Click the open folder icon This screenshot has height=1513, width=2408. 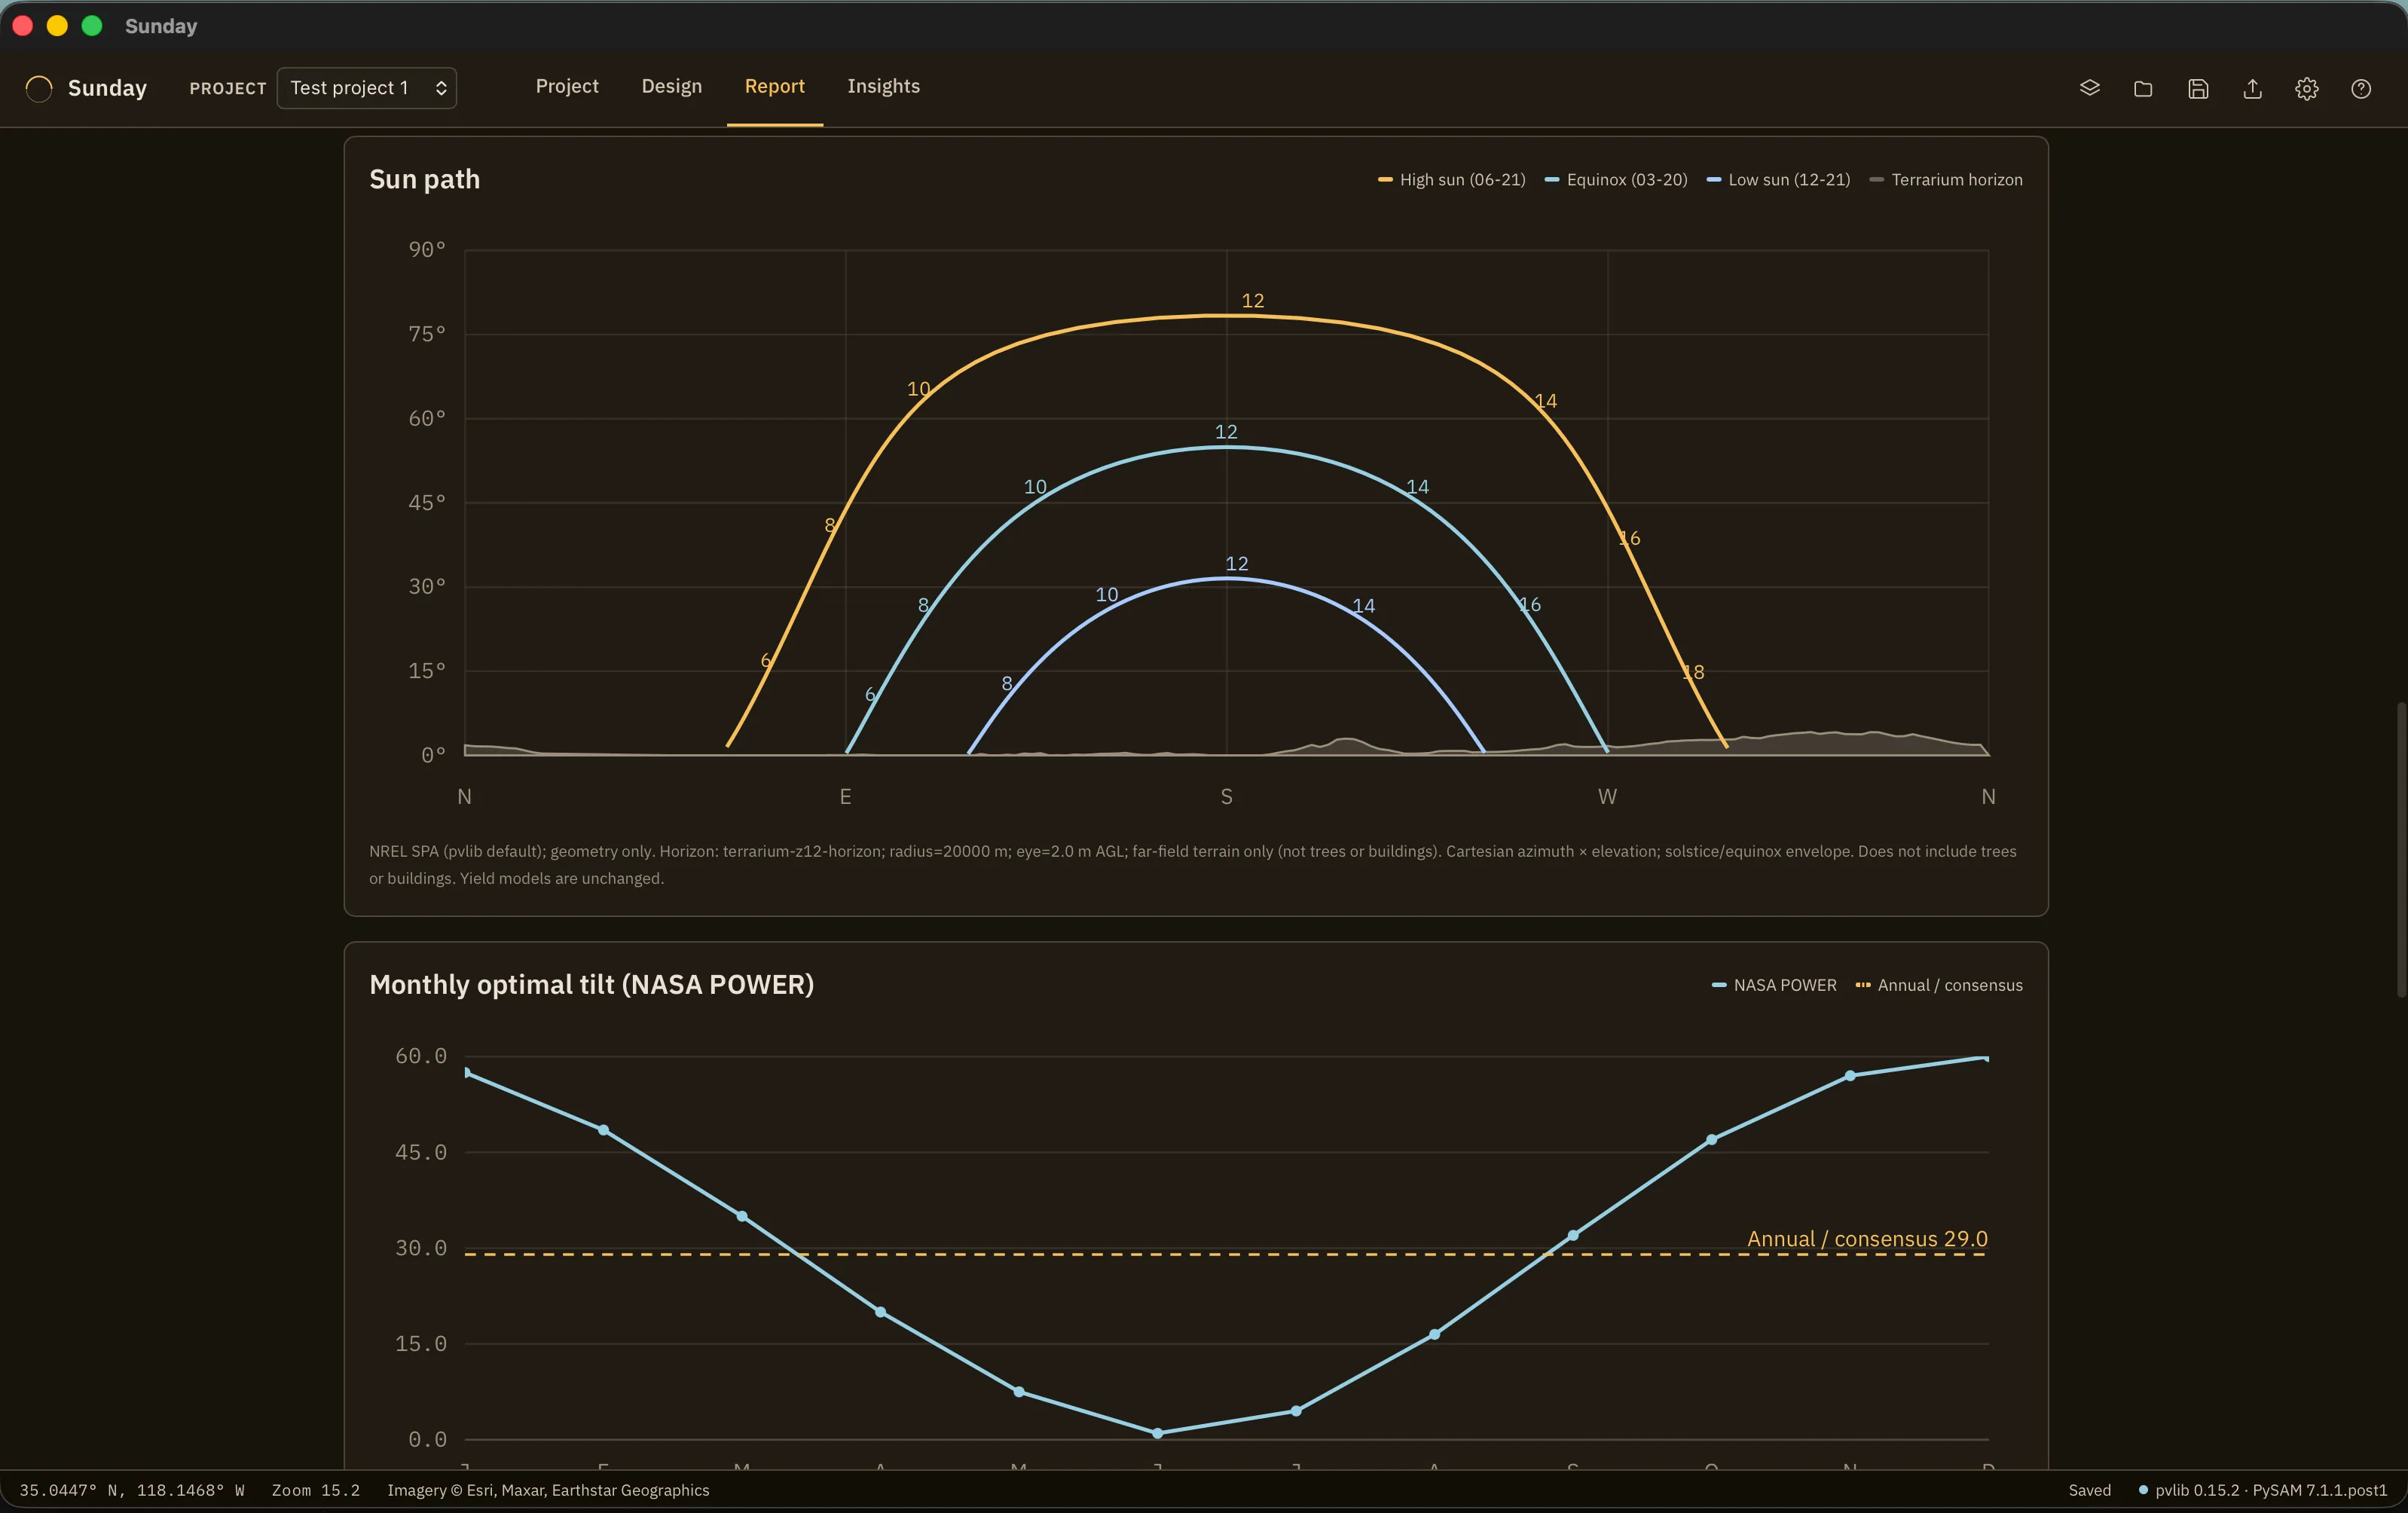tap(2143, 88)
